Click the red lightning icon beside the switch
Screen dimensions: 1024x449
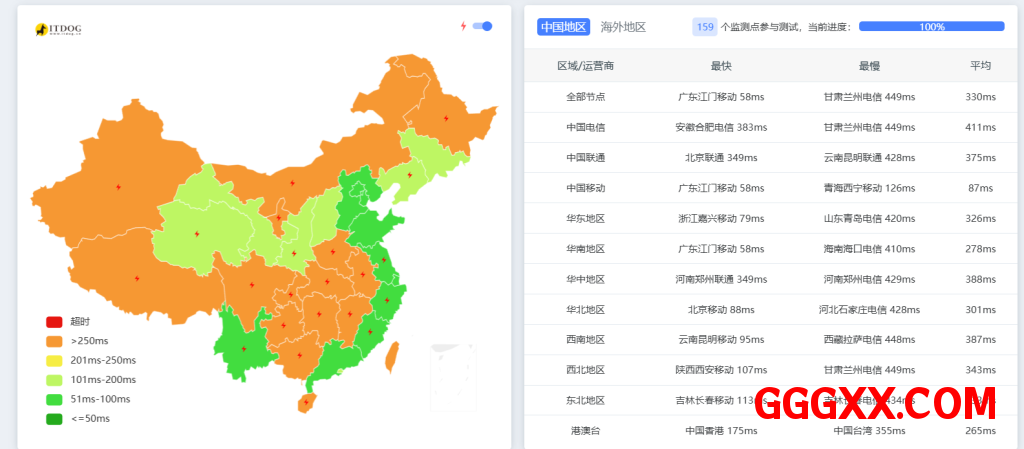tap(463, 26)
